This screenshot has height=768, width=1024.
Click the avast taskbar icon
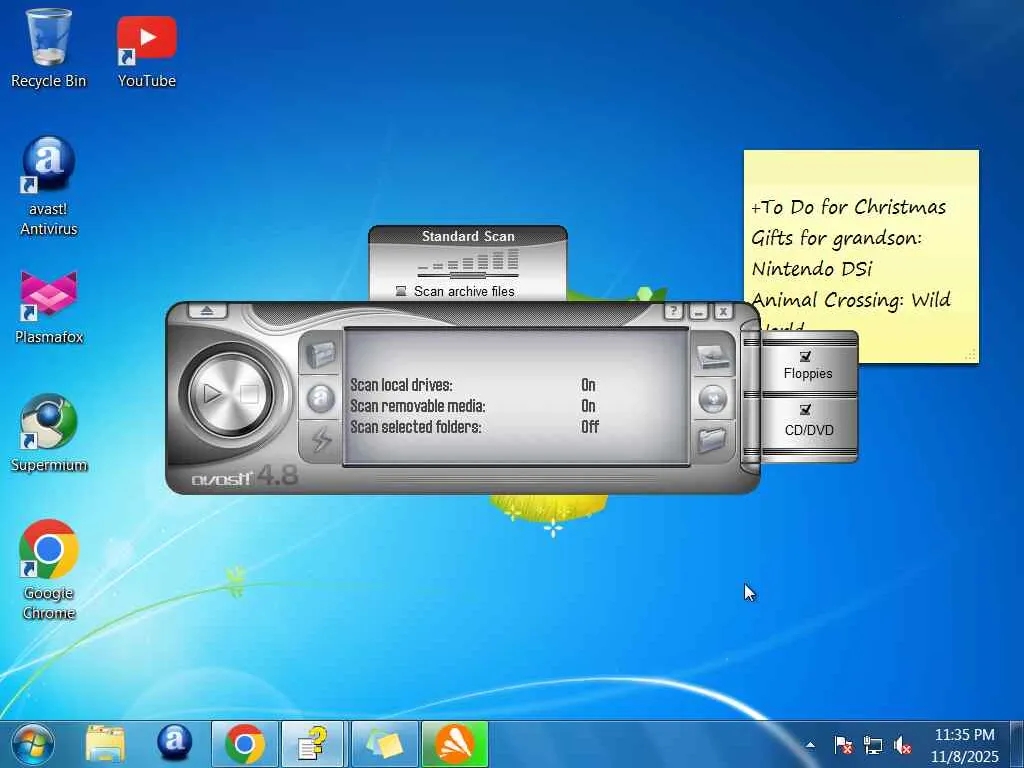(174, 743)
